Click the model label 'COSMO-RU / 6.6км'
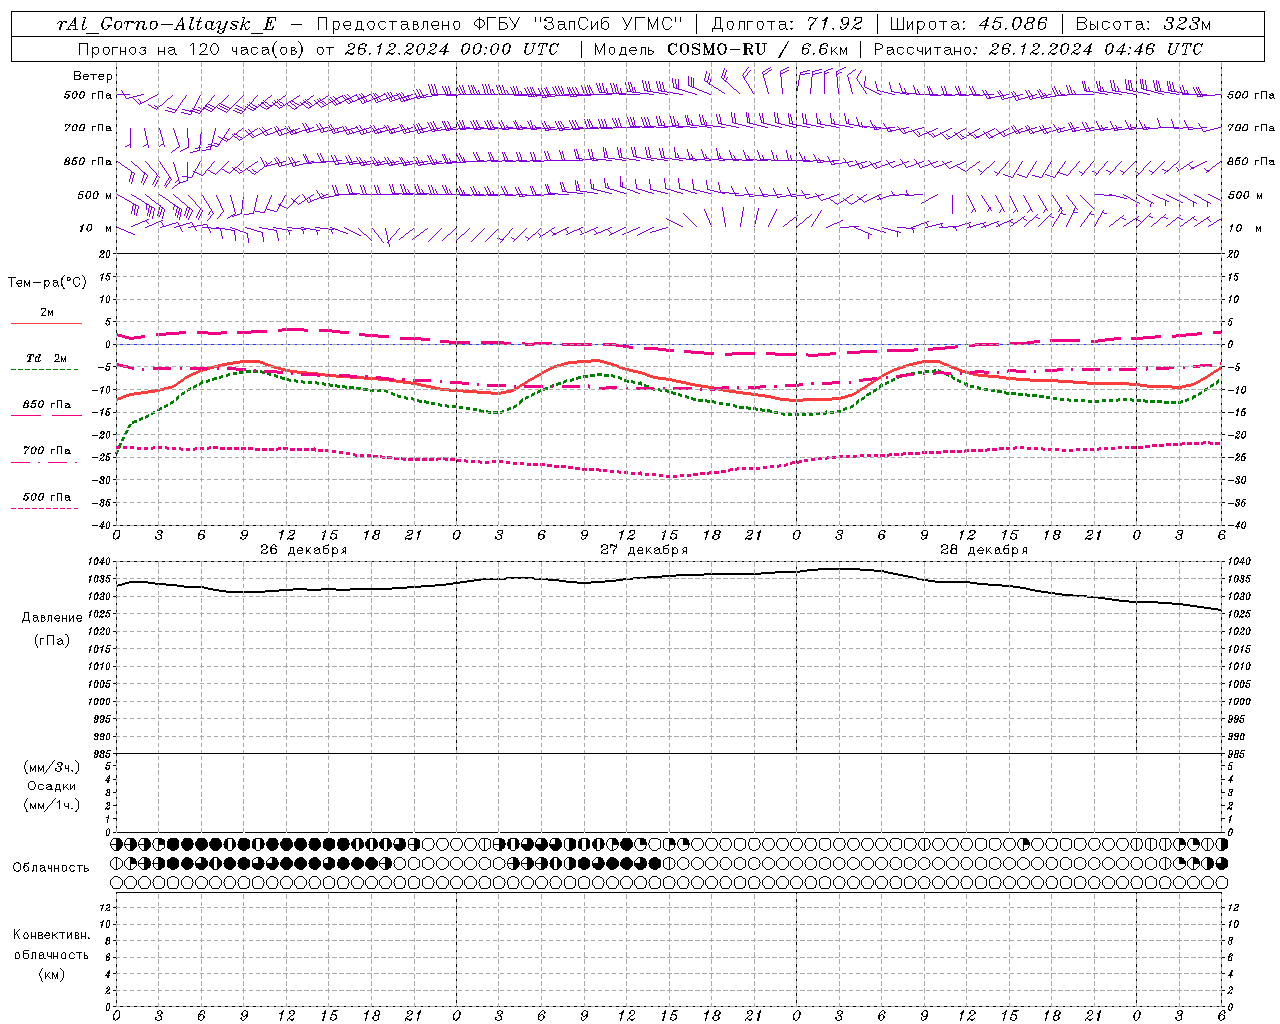This screenshot has width=1280, height=1024. (757, 49)
